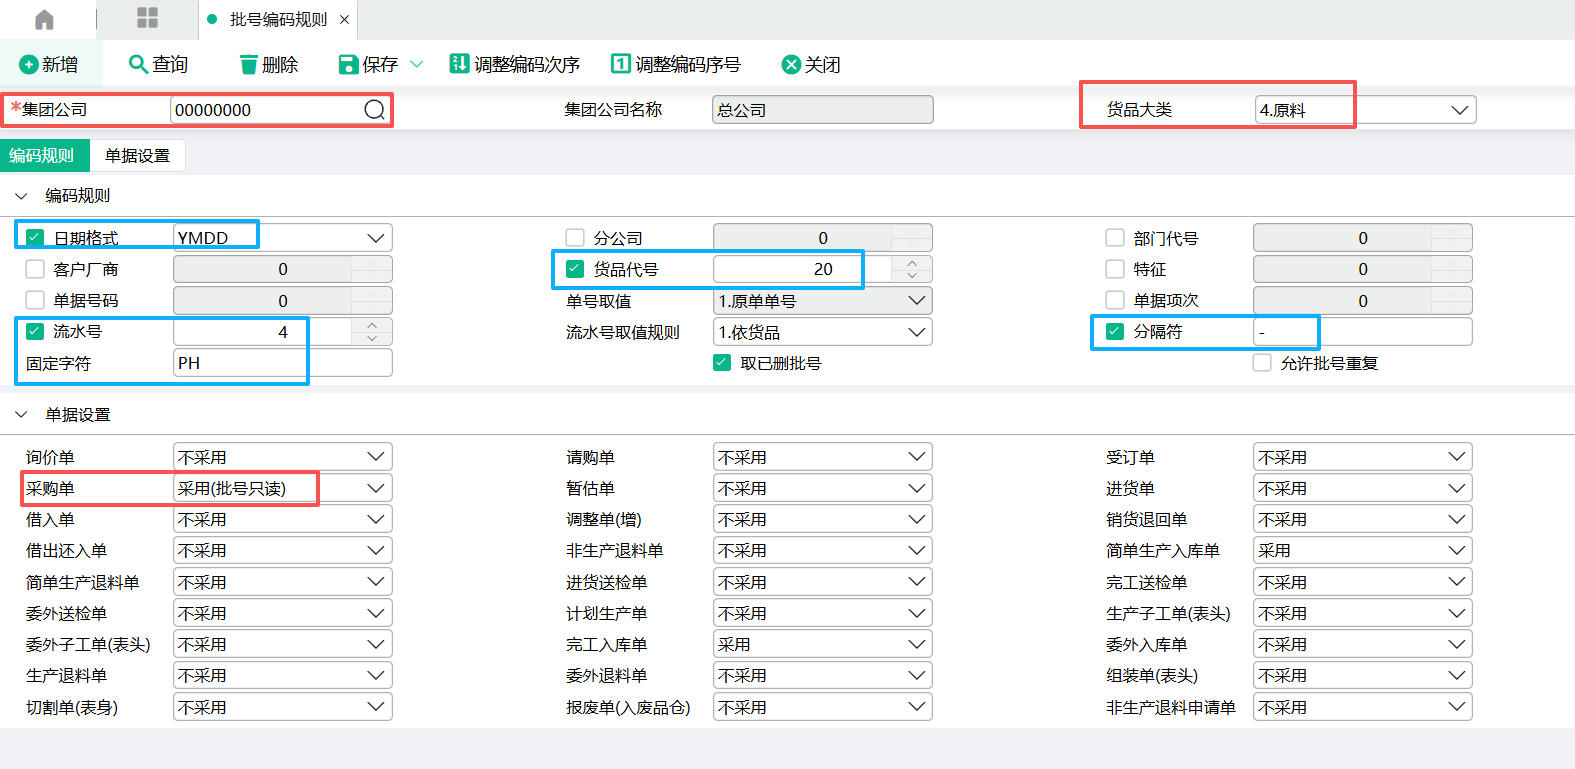Open the arrow next to 保存
The height and width of the screenshot is (769, 1575).
[417, 65]
